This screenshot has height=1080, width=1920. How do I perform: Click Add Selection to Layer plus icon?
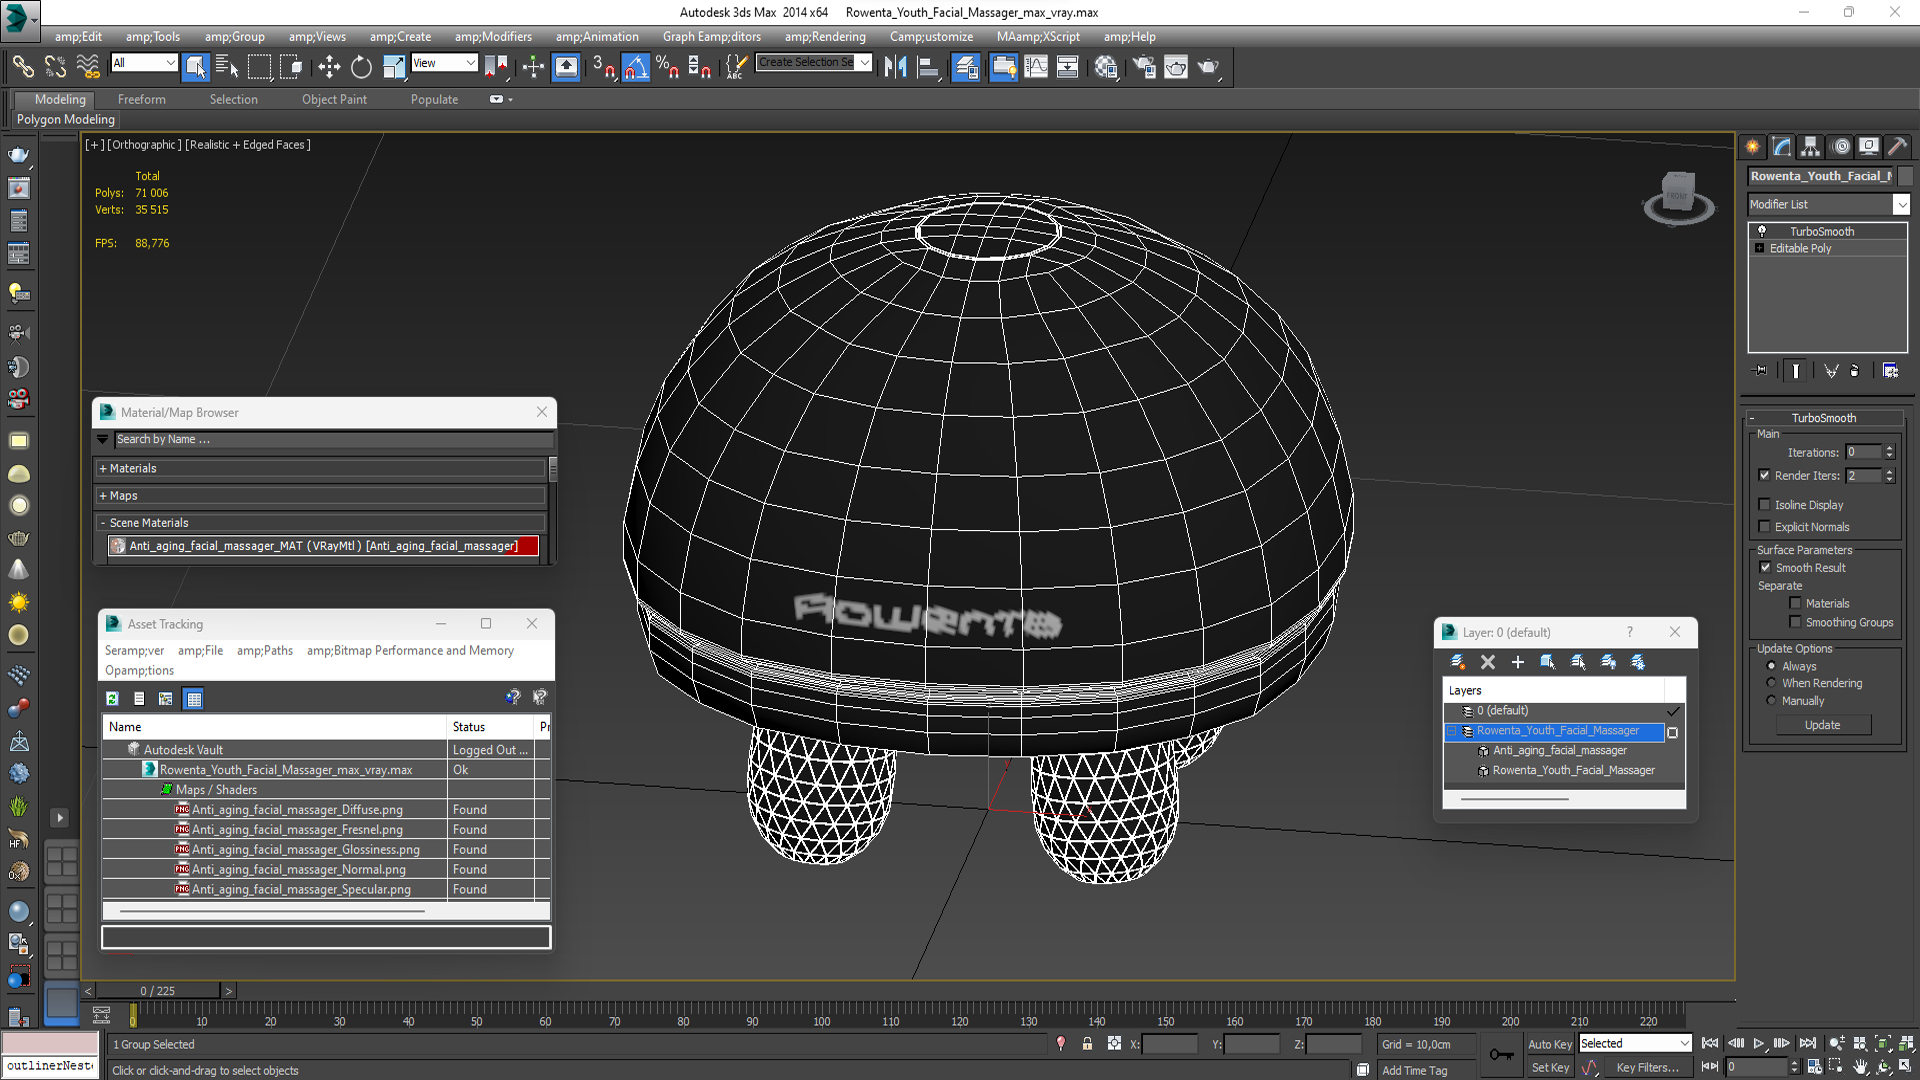tap(1518, 662)
